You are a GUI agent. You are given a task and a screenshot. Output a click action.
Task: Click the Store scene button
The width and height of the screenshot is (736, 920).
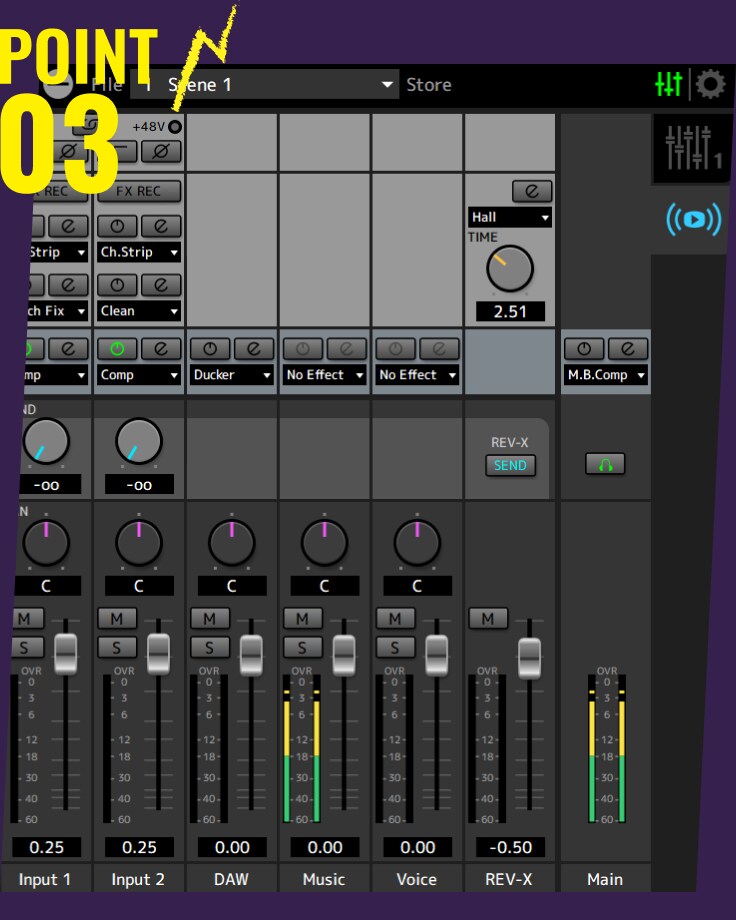tap(429, 84)
